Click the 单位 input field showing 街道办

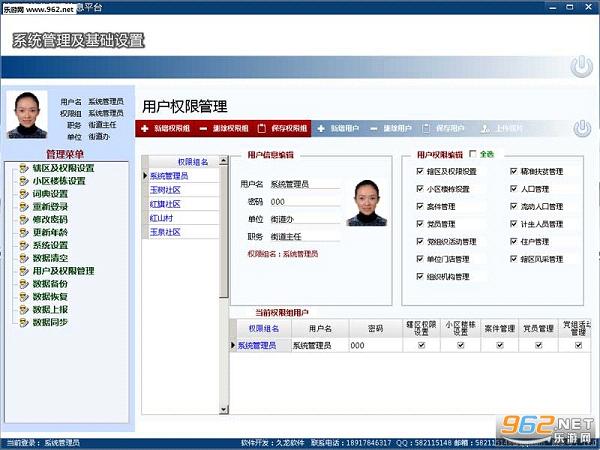point(305,219)
